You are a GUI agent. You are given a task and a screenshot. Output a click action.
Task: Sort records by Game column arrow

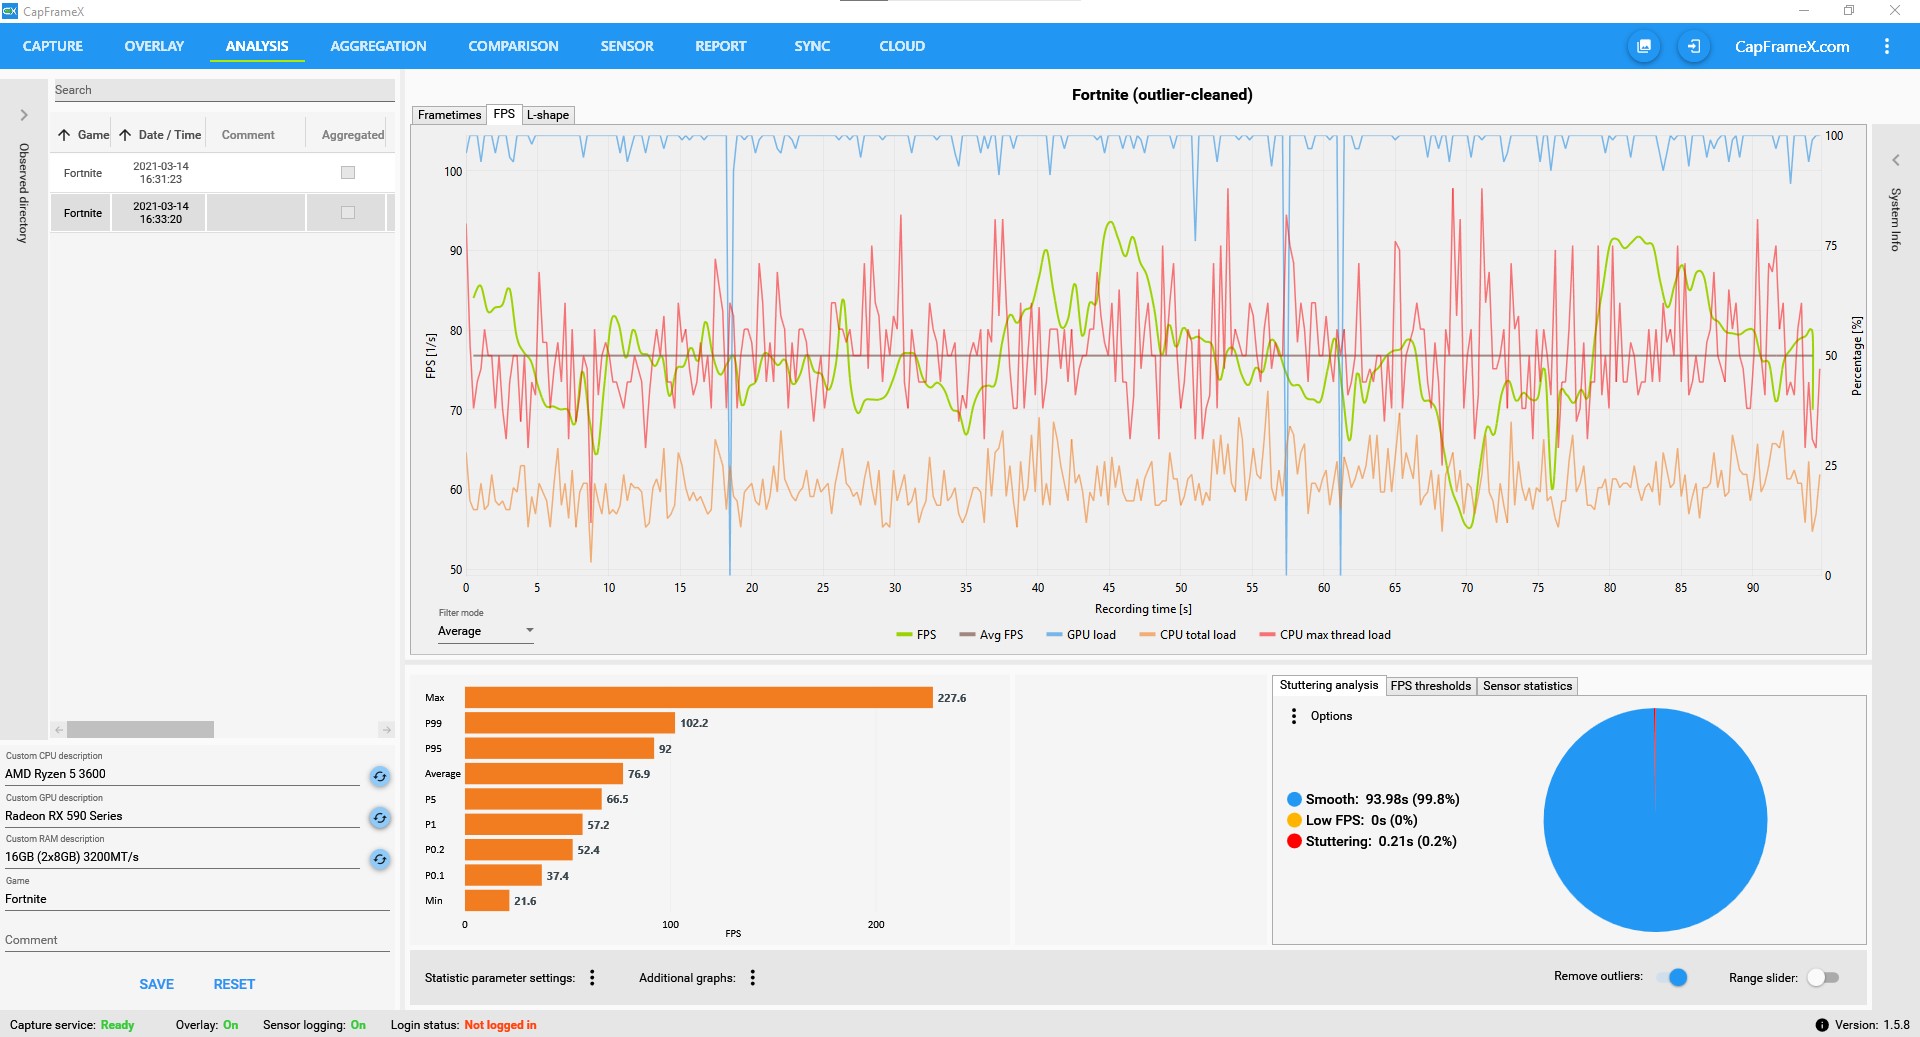64,135
